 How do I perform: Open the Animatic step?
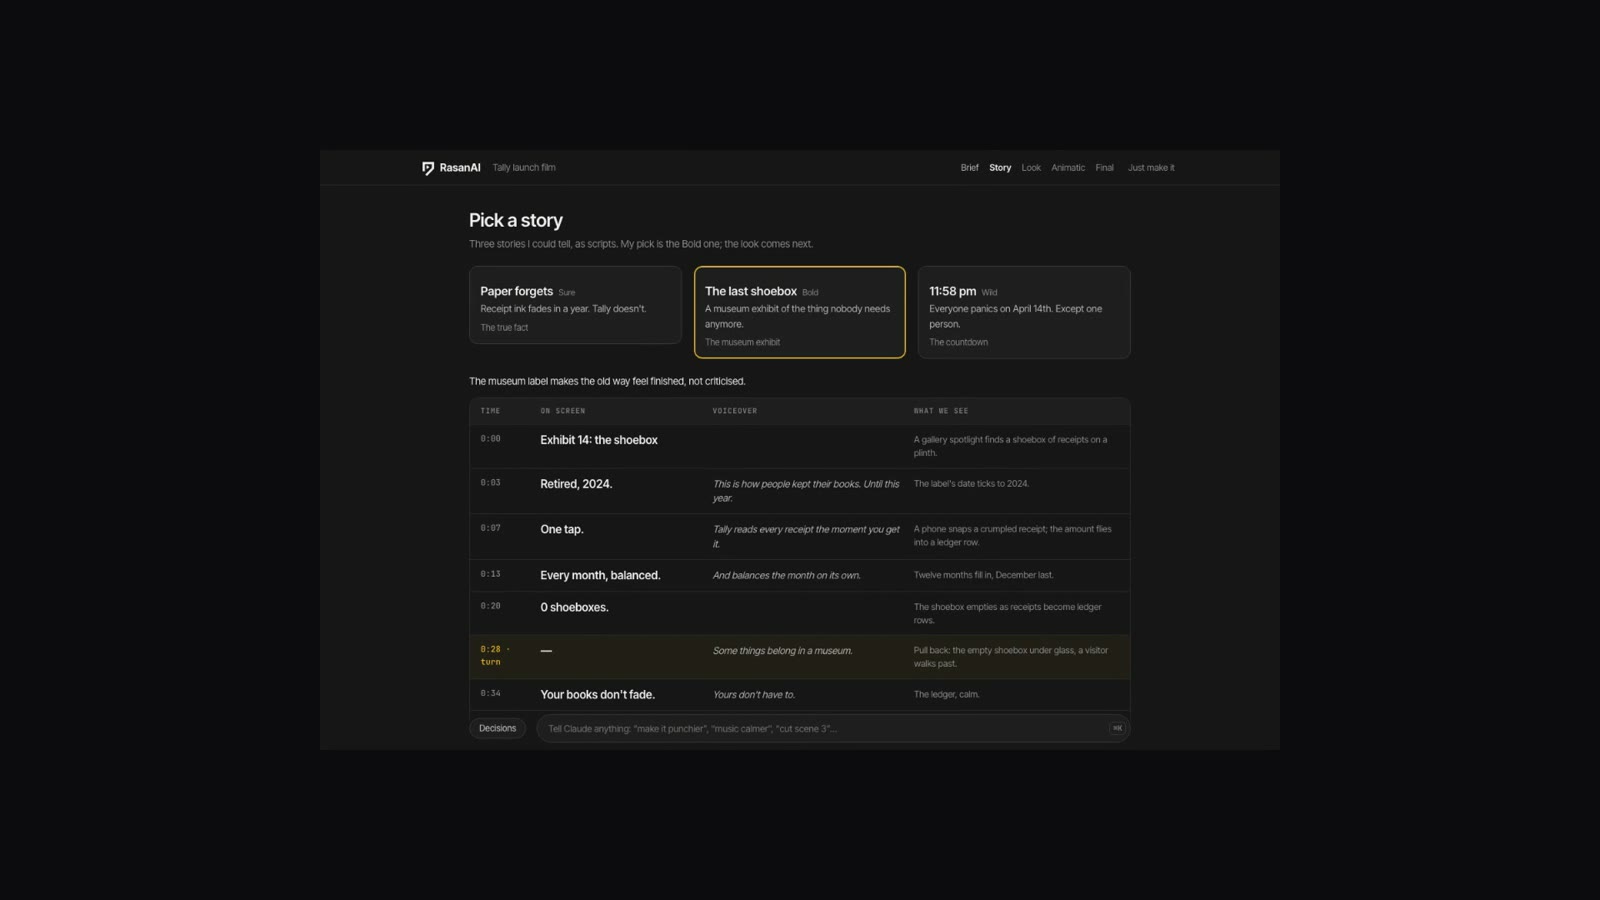[1068, 168]
